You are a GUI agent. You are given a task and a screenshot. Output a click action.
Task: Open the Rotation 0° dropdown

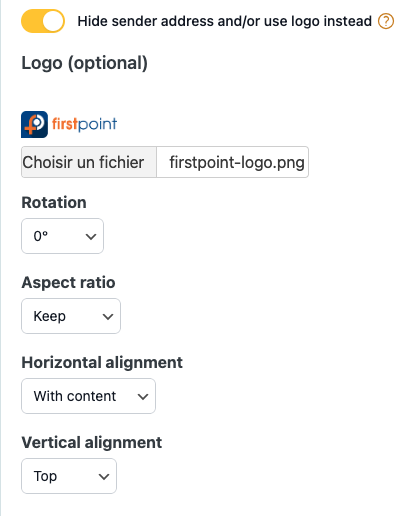click(62, 236)
